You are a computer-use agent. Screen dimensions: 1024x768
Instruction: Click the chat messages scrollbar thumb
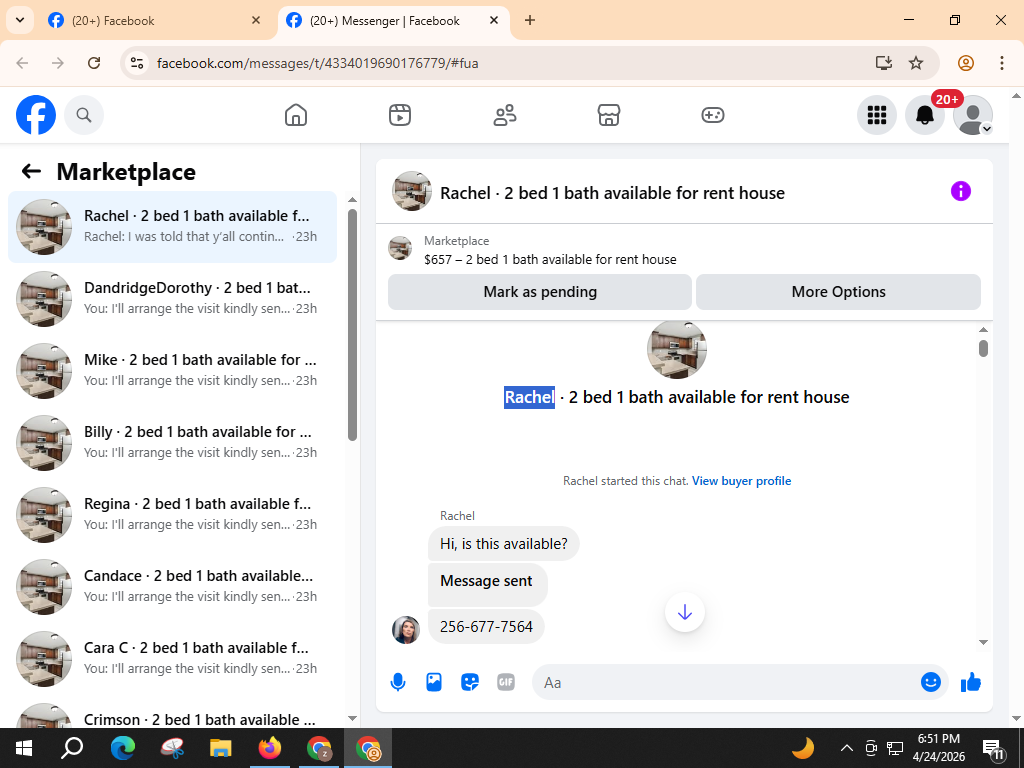click(984, 348)
